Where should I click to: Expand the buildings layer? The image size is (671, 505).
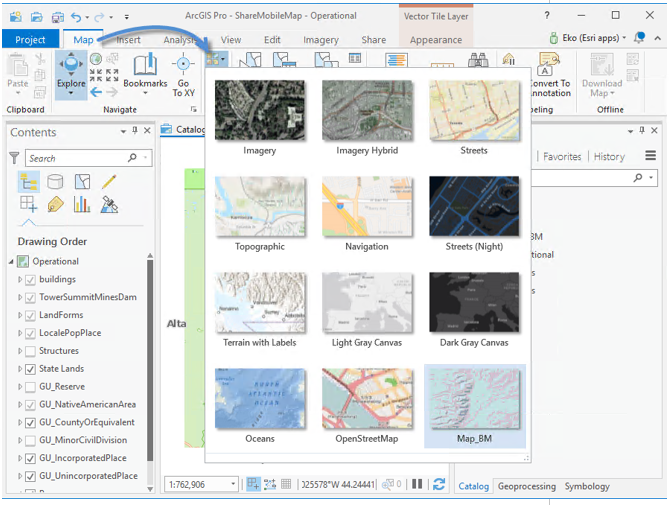pos(20,279)
